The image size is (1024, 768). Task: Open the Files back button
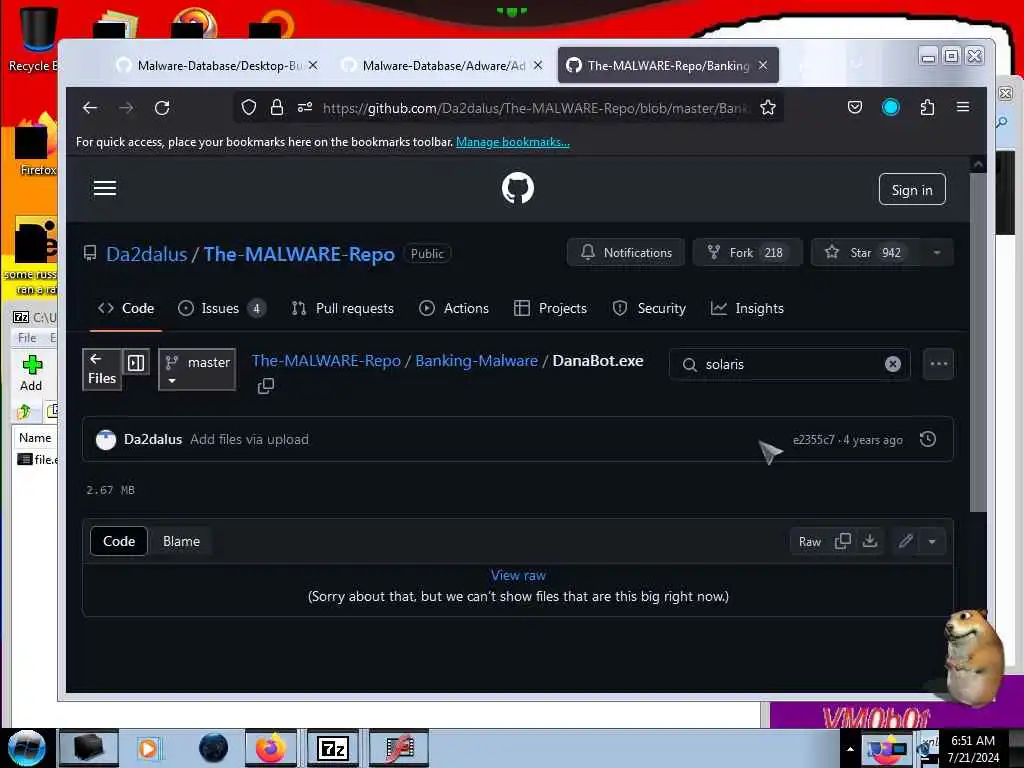point(102,370)
